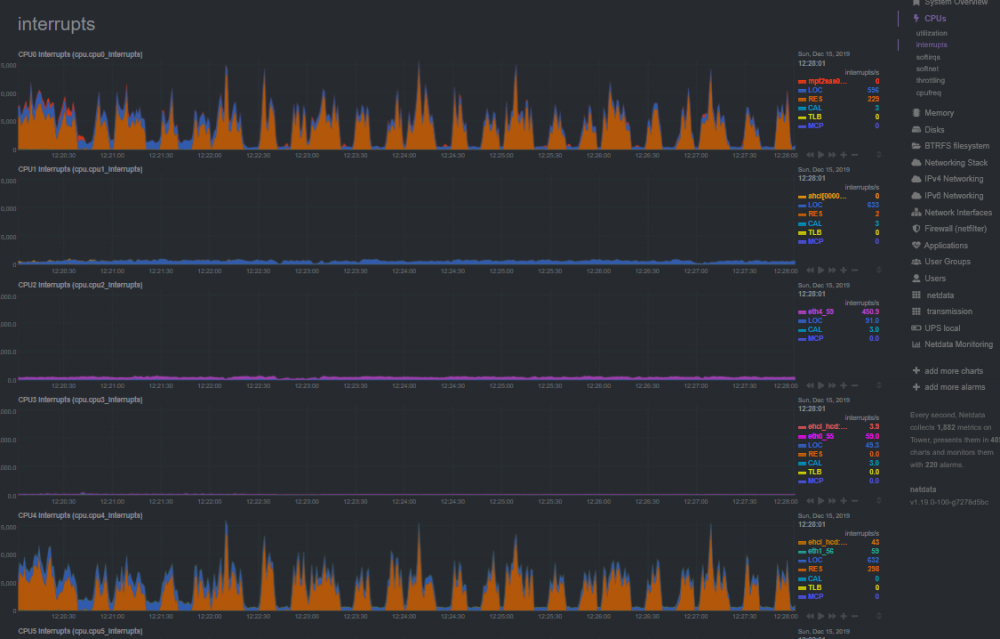Play the CPU2 interrupts chart
The image size is (1000, 639).
[821, 385]
